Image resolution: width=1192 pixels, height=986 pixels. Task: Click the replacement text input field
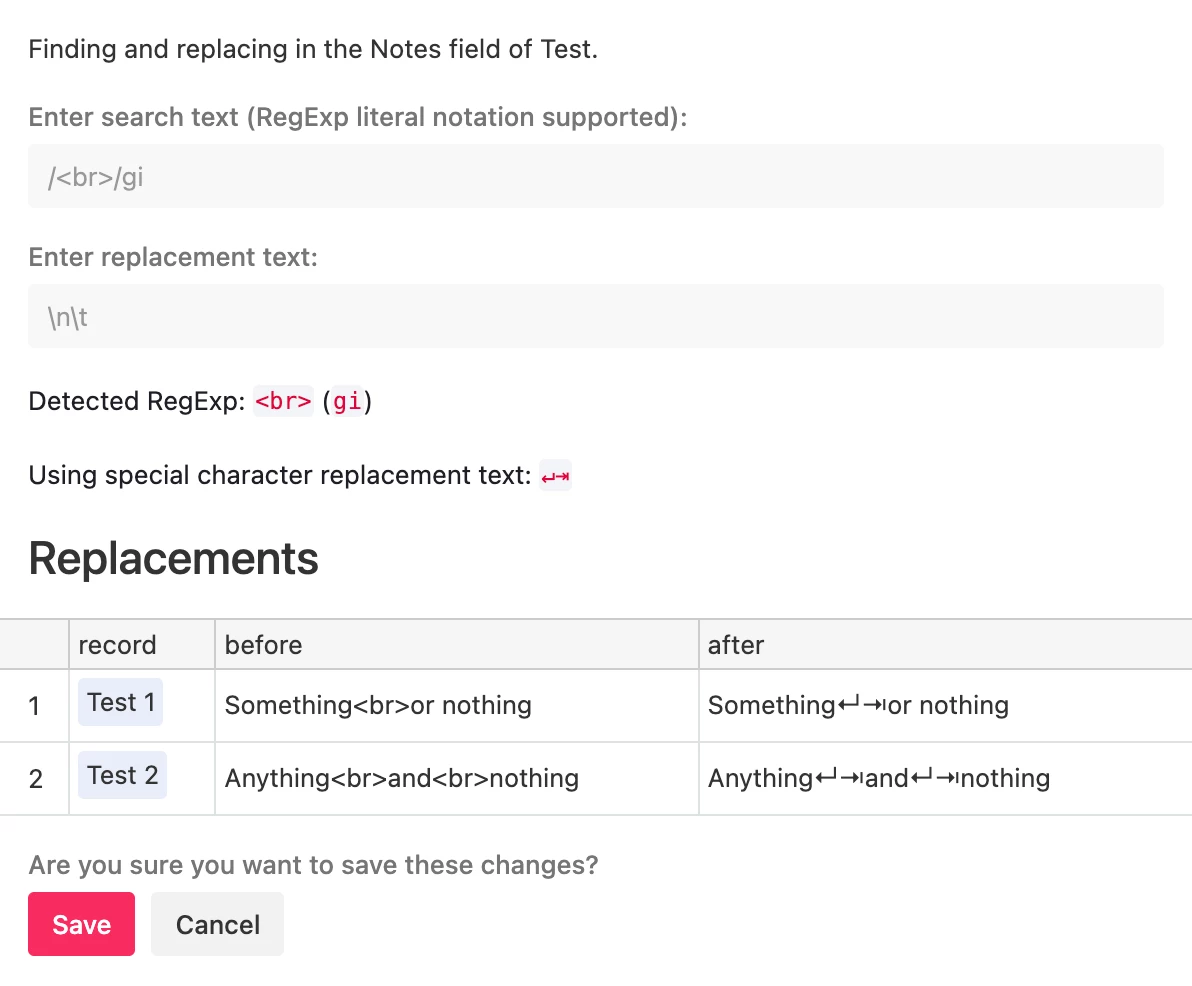595,317
